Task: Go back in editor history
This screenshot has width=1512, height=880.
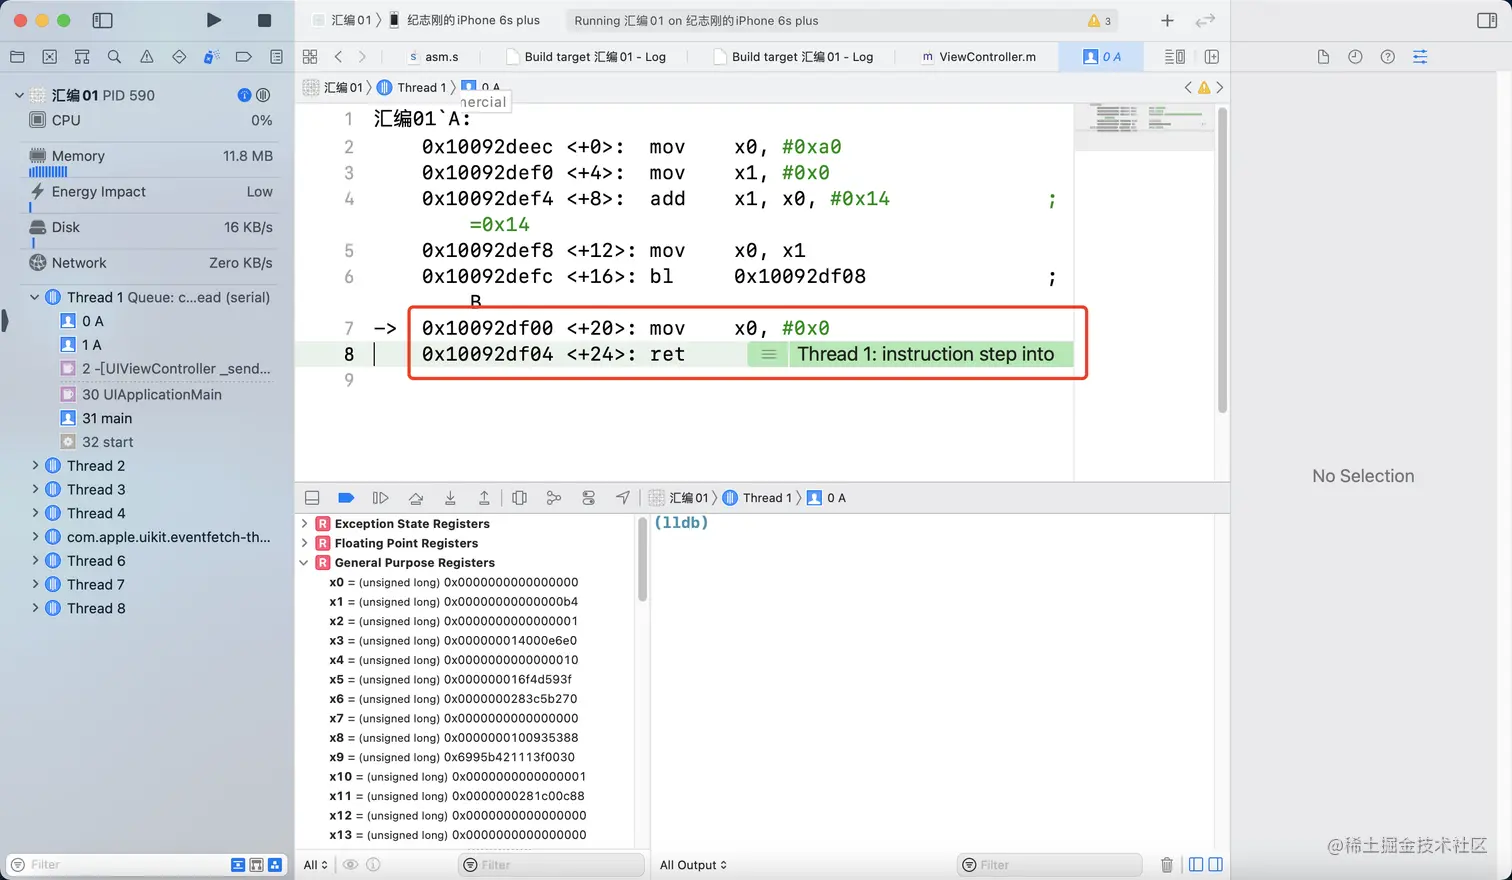Action: (x=338, y=57)
